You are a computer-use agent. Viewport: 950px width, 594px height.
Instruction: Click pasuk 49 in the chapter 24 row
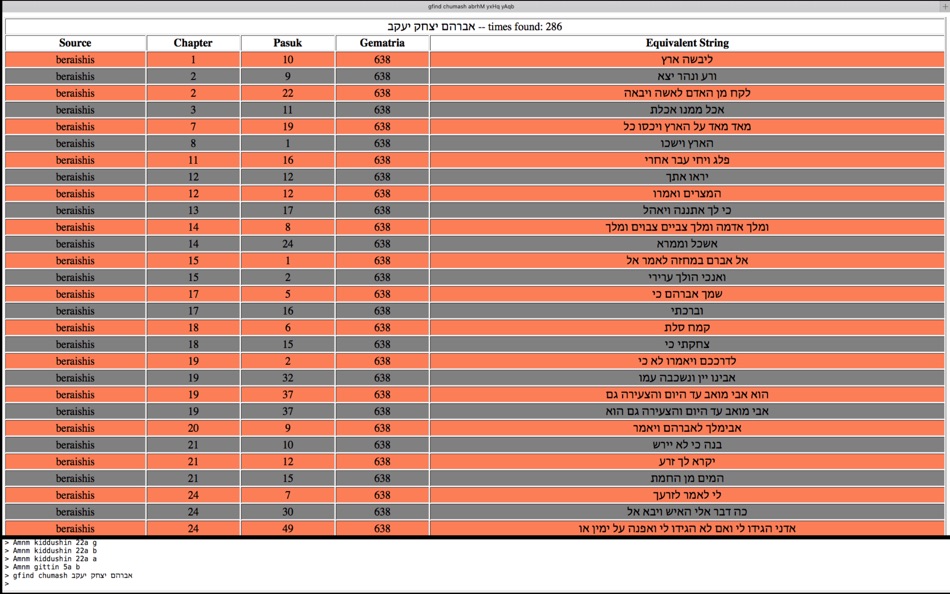coord(287,529)
